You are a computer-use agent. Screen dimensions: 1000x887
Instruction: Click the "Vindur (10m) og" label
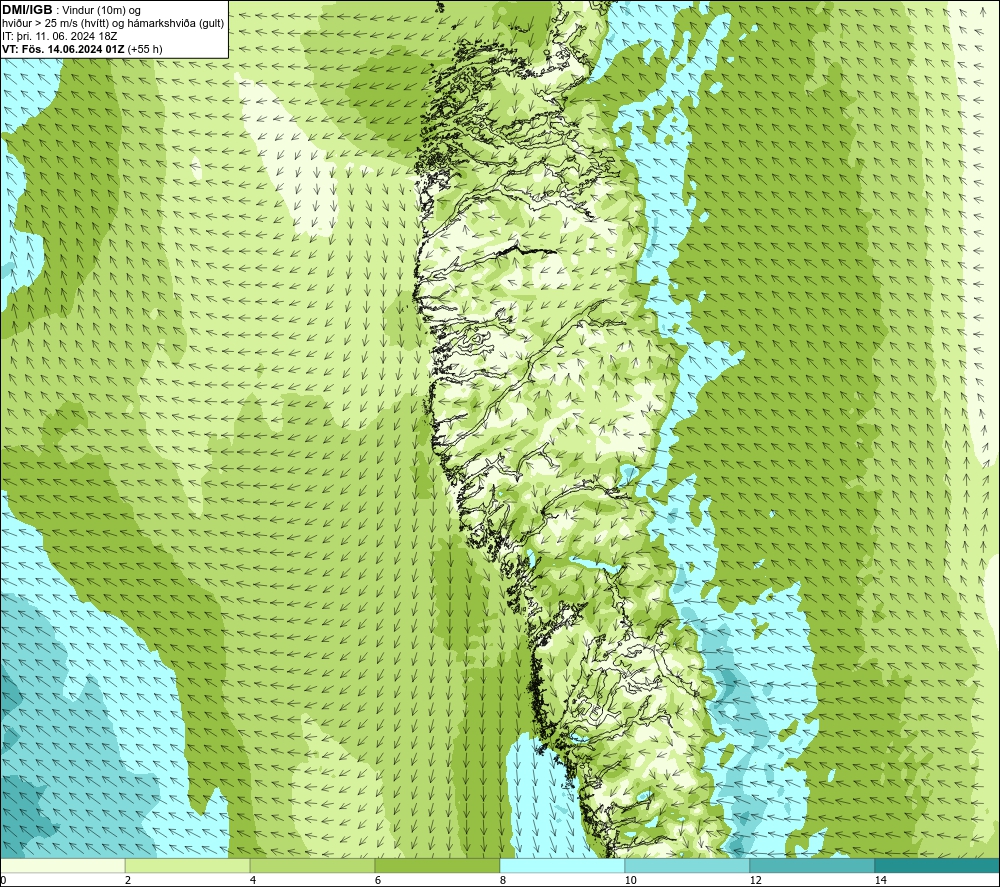[102, 10]
